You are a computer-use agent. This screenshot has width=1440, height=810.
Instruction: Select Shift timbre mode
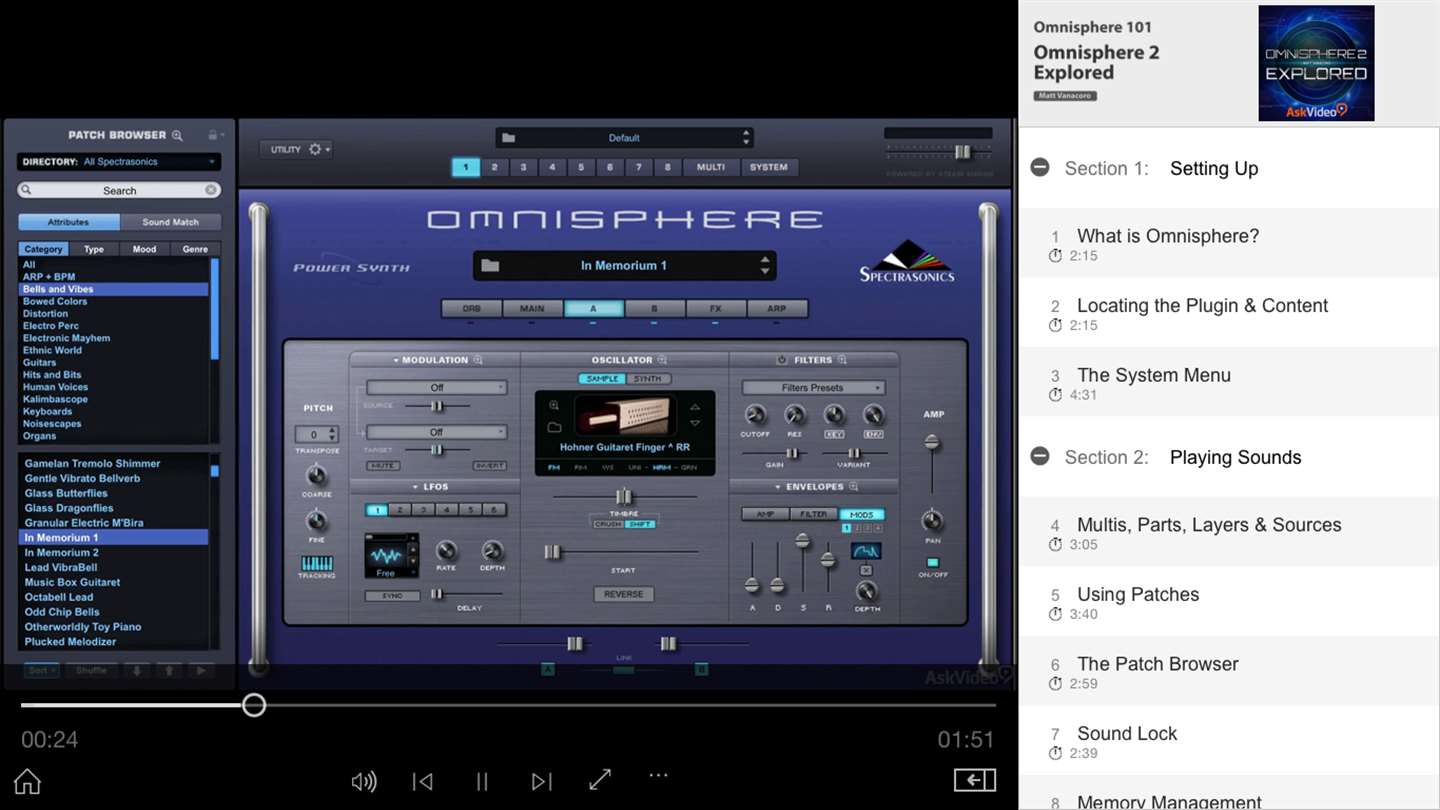641,524
